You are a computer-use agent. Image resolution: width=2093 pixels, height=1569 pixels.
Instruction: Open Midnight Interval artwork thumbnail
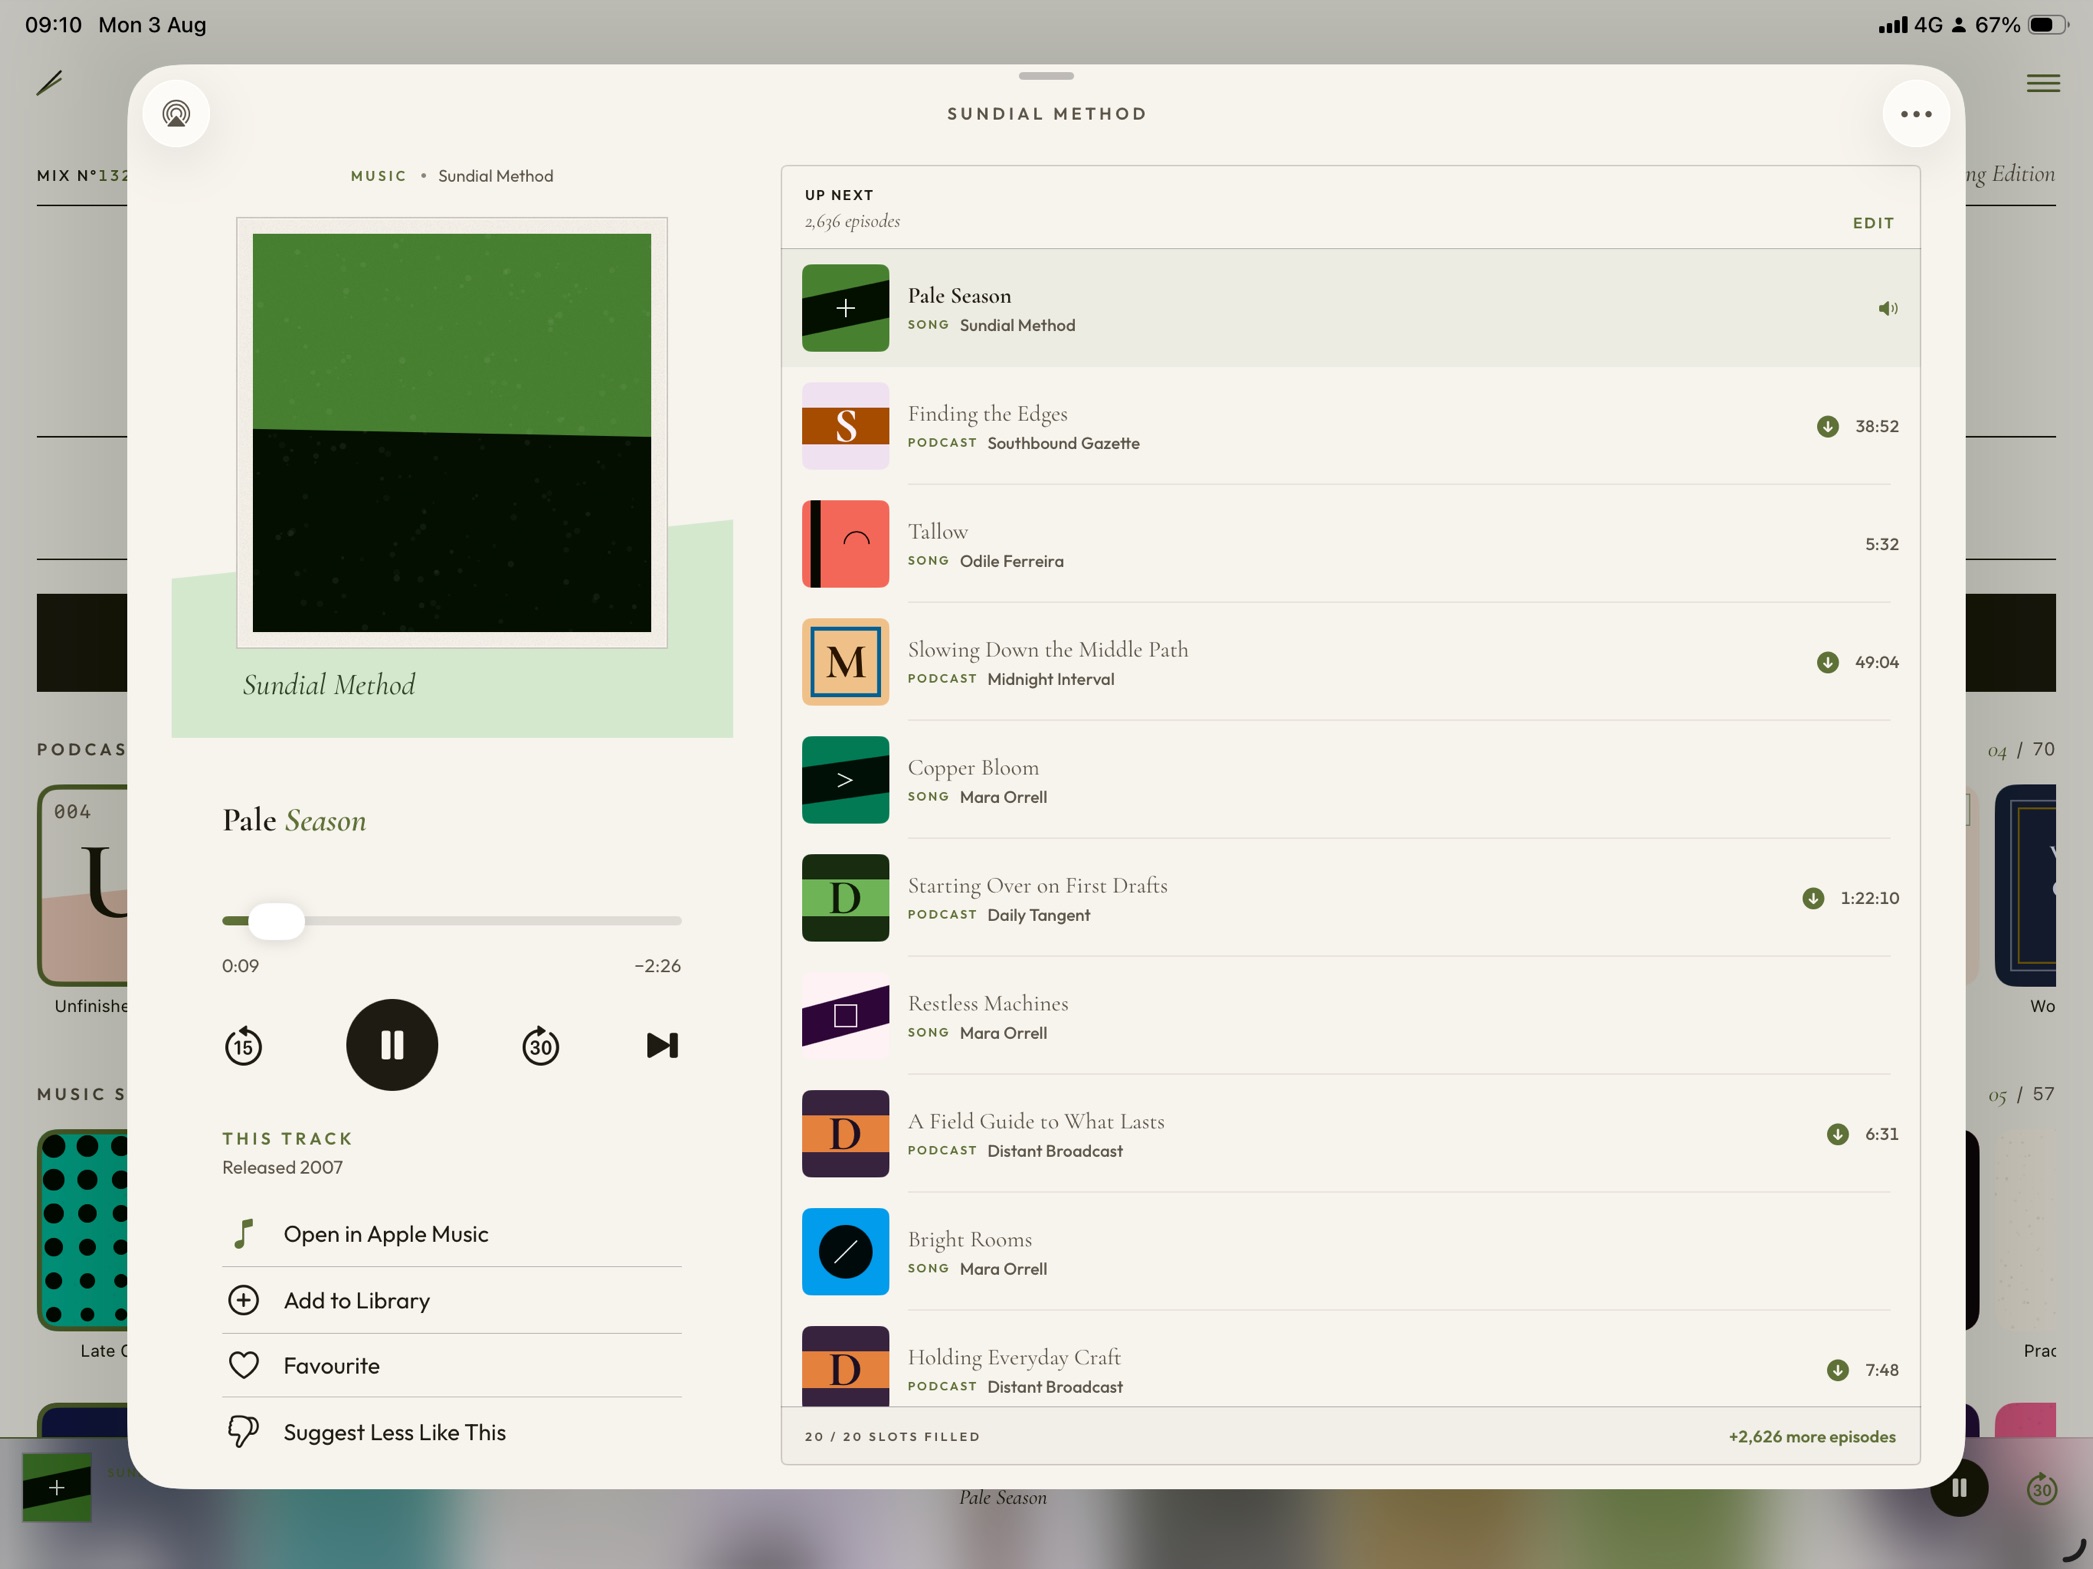[845, 662]
